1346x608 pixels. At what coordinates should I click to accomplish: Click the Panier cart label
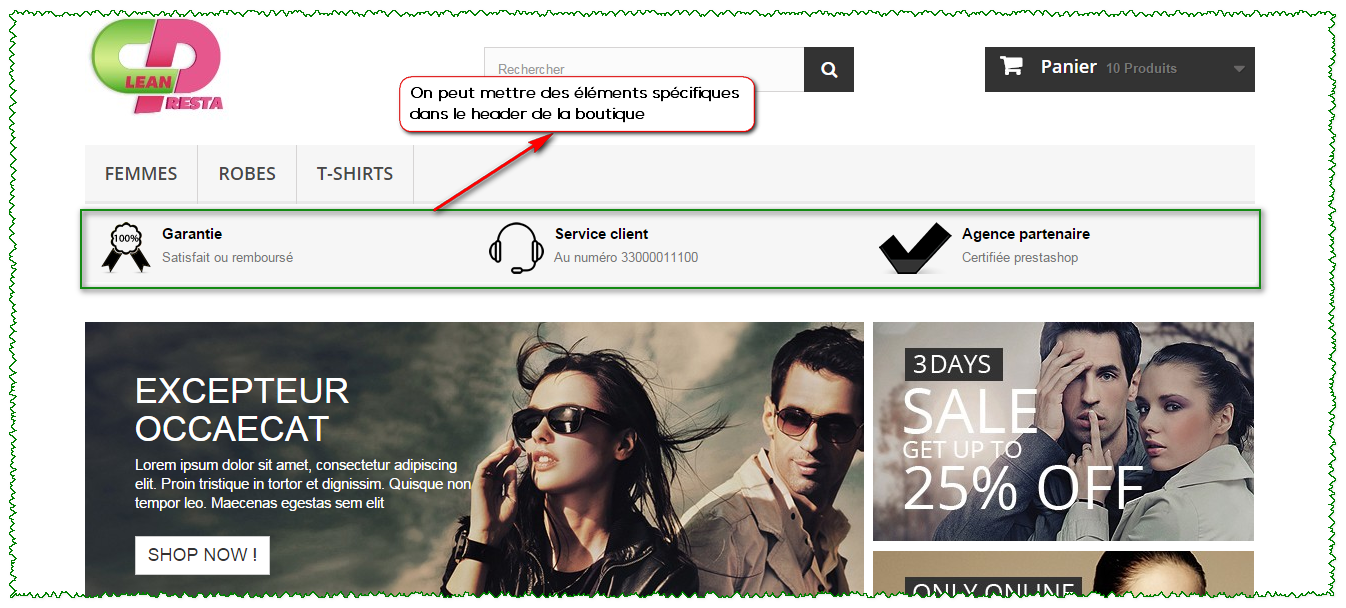tap(1069, 67)
